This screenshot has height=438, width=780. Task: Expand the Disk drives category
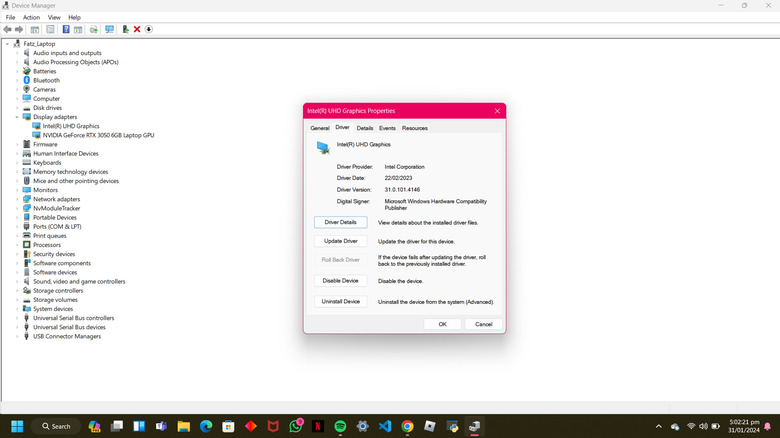[x=17, y=108]
